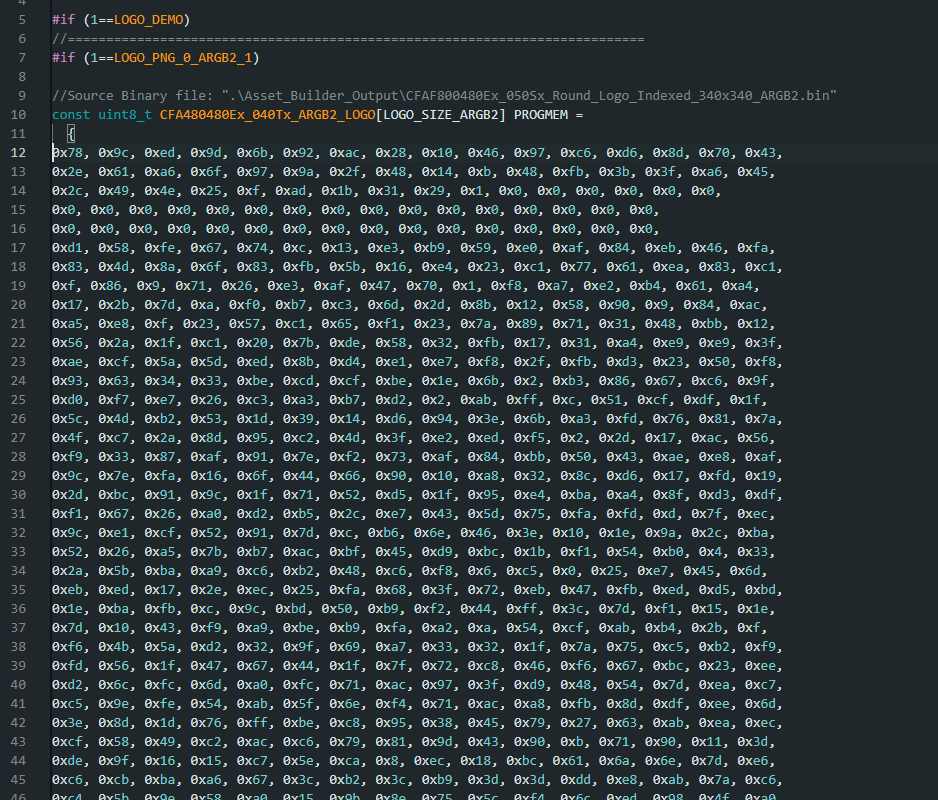Image resolution: width=938 pixels, height=800 pixels.
Task: Click line number 46 in the gutter
Action: [19, 798]
